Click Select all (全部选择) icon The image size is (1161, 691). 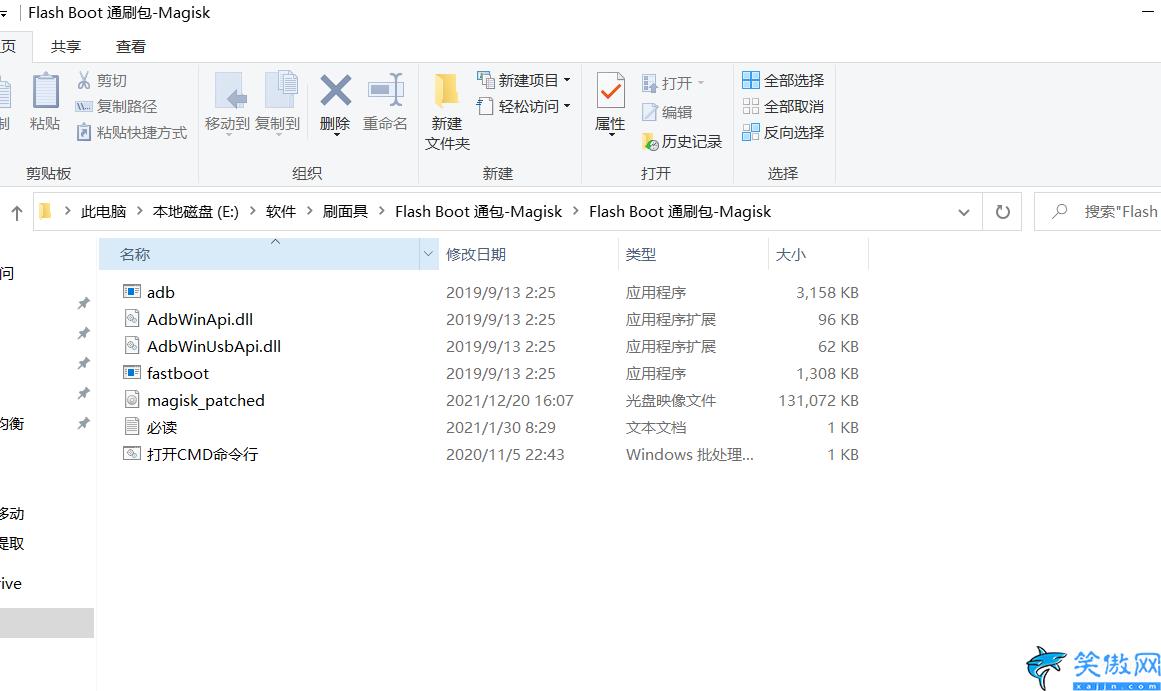(751, 80)
